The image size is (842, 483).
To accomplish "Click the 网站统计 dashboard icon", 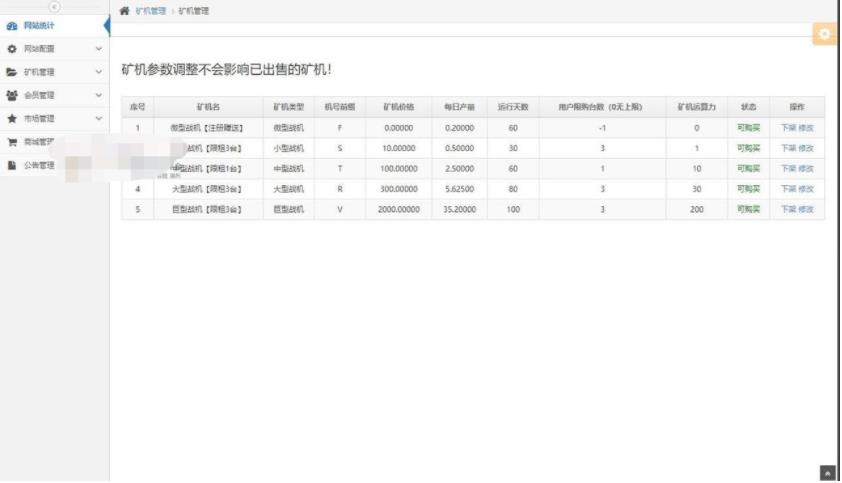I will click(x=11, y=25).
